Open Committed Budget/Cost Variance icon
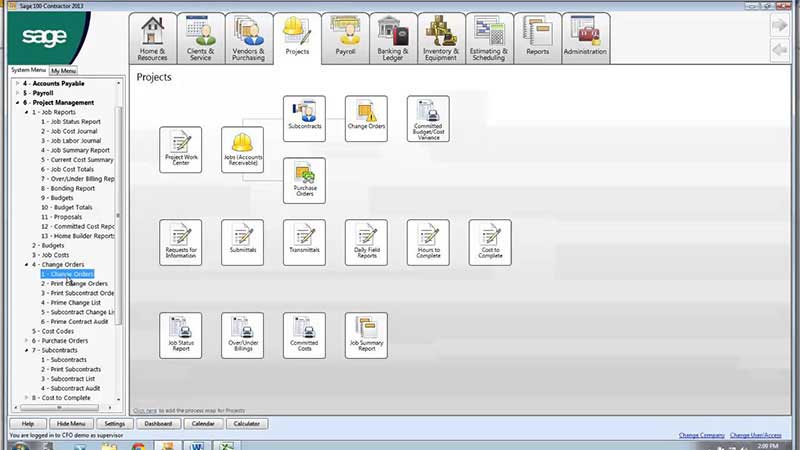The height and width of the screenshot is (450, 800). point(428,118)
